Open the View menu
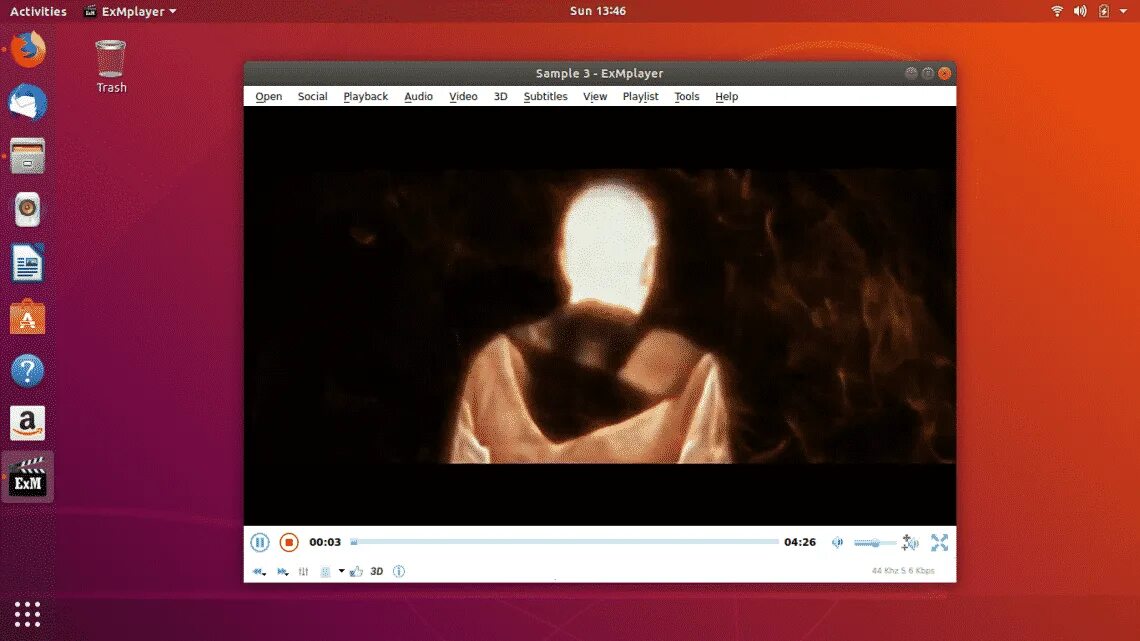Image resolution: width=1140 pixels, height=641 pixels. [x=595, y=96]
